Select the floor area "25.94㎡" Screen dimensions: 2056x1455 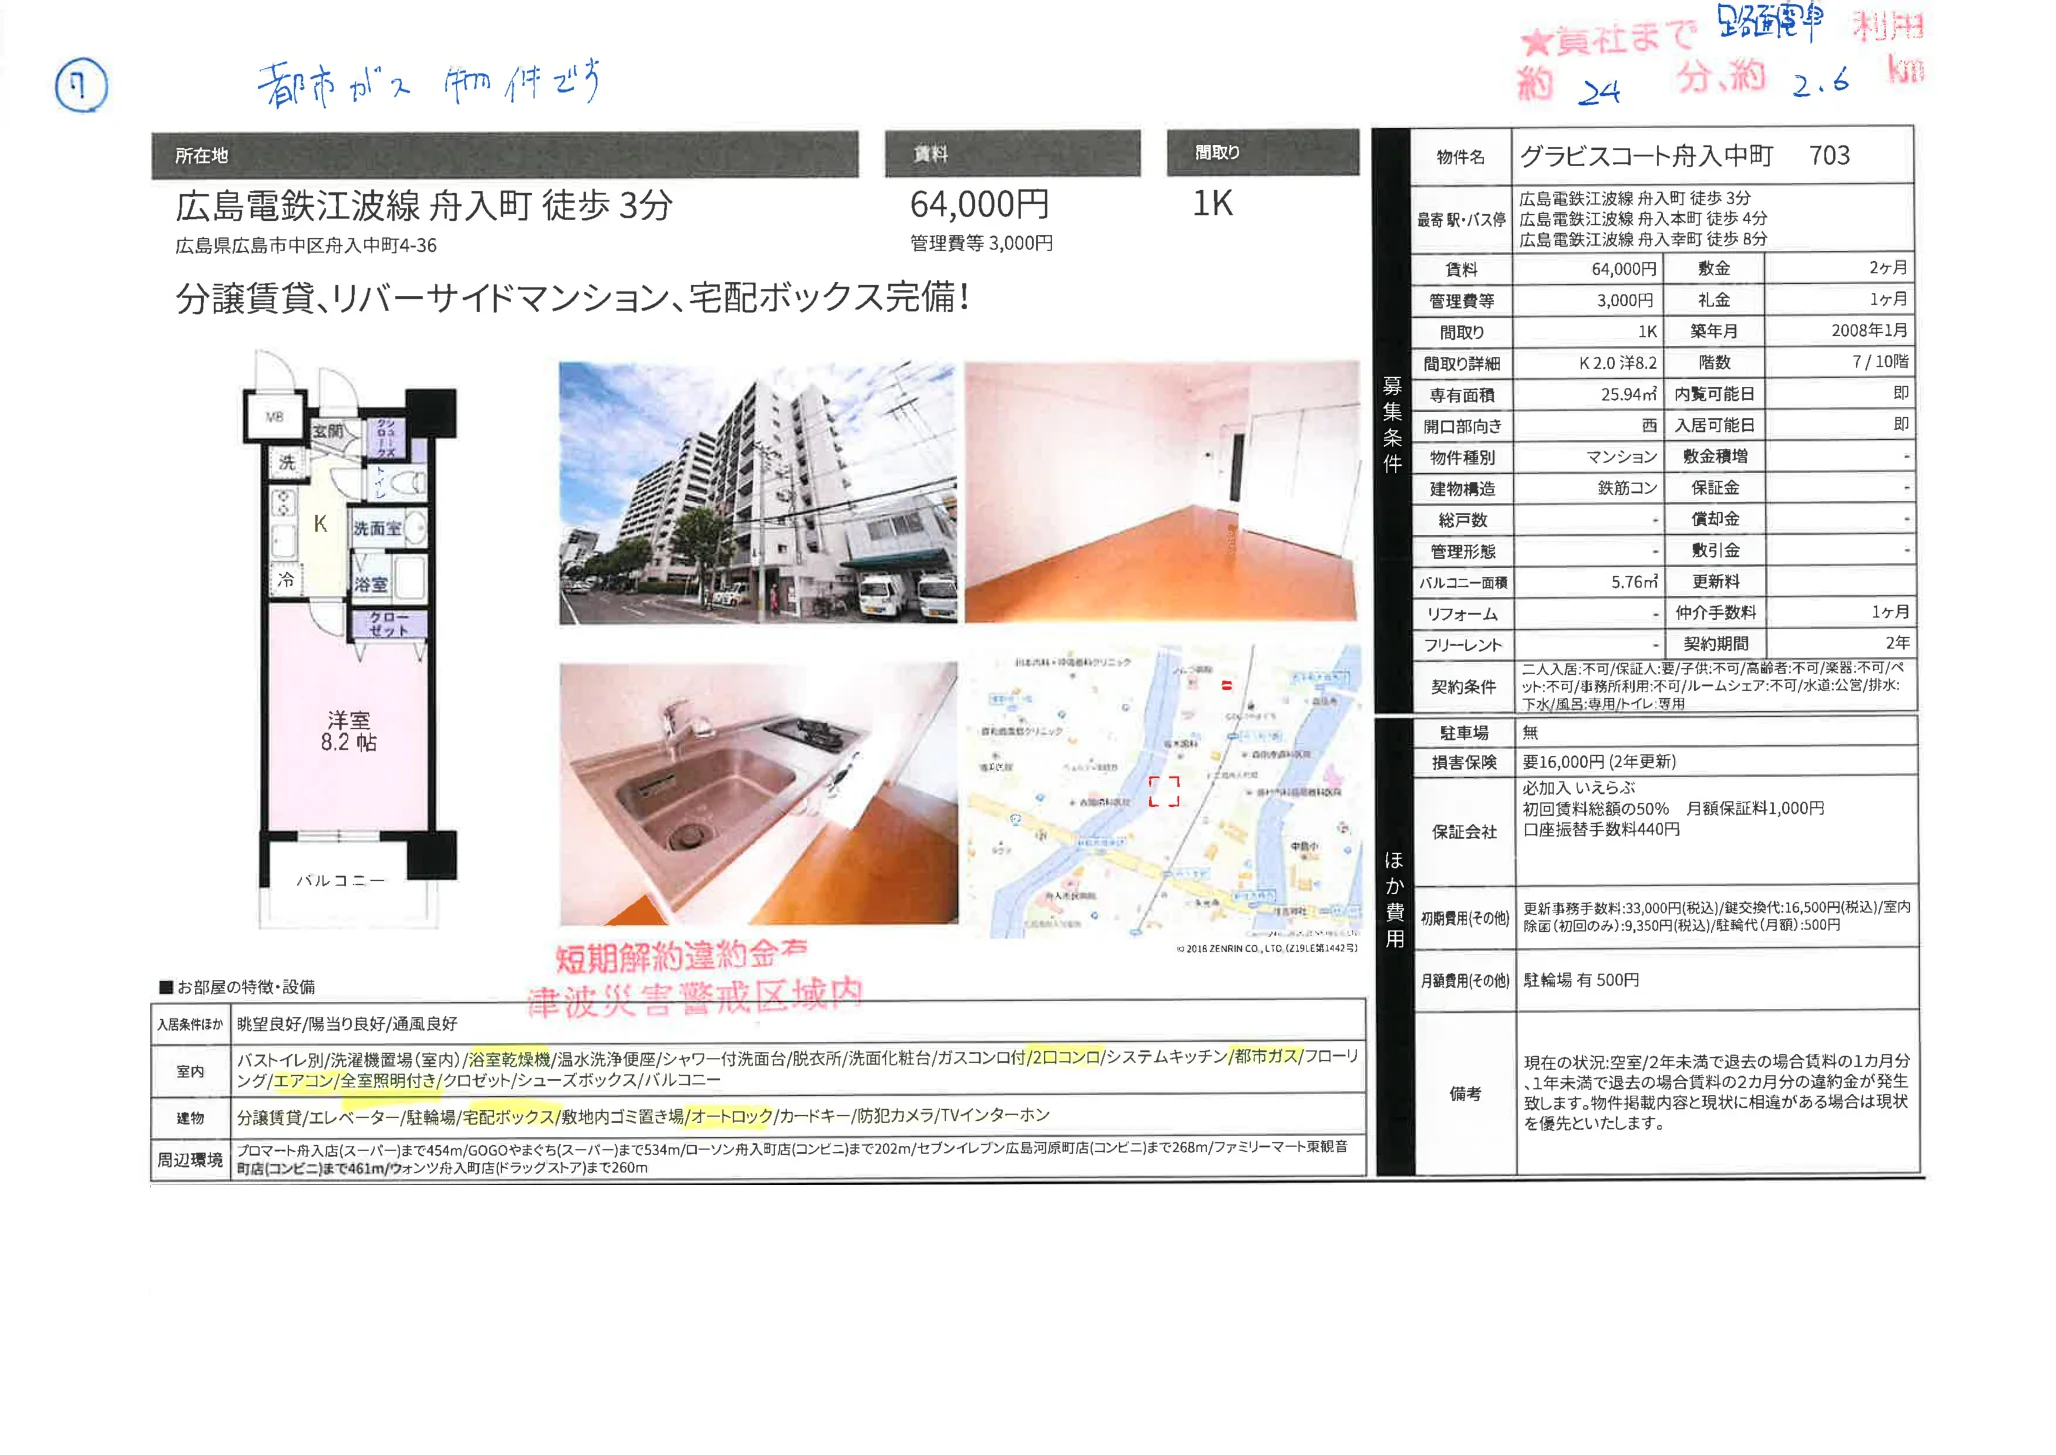tap(1629, 395)
